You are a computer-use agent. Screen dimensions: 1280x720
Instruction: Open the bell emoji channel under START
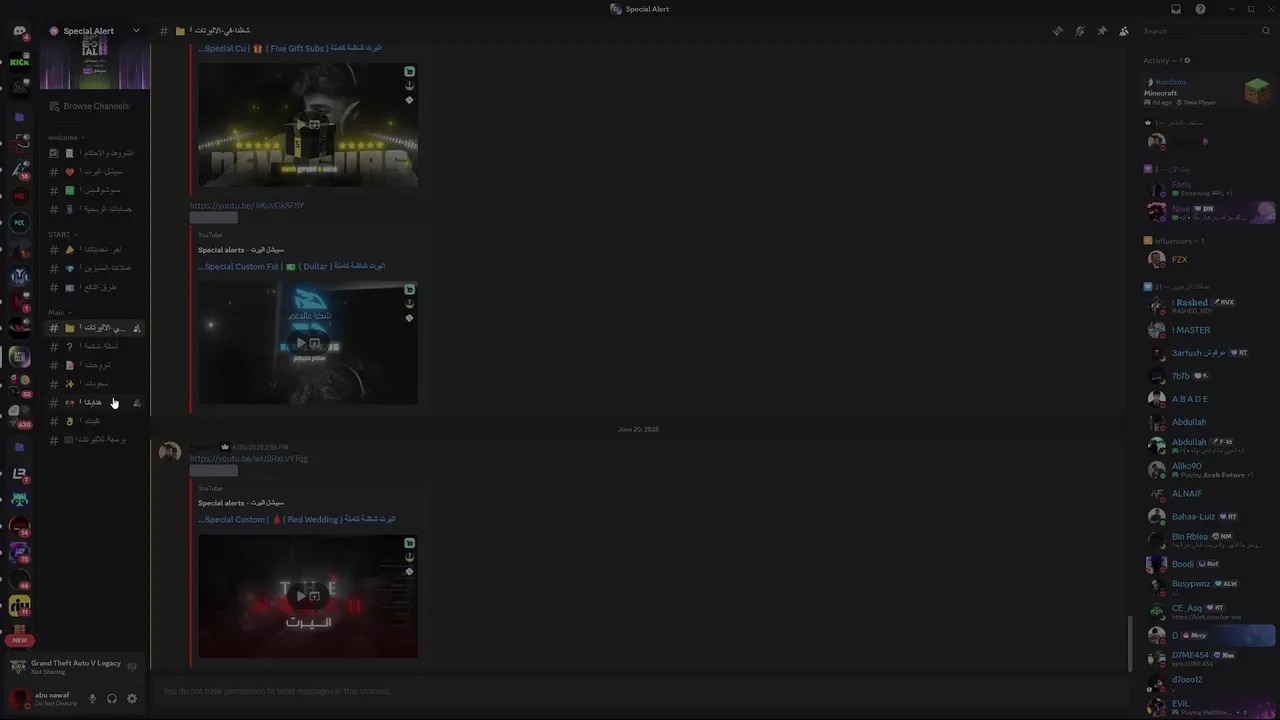[x=96, y=249]
